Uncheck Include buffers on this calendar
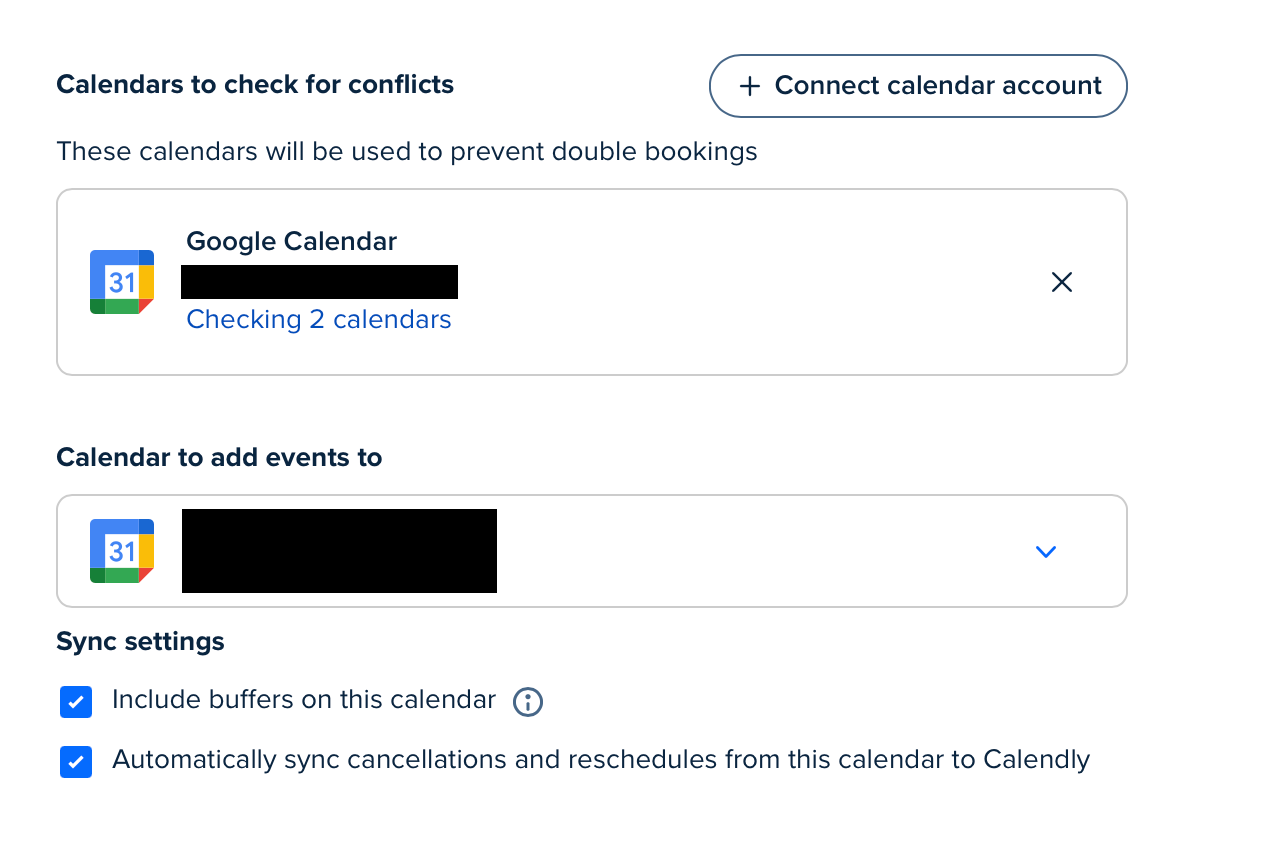 click(x=76, y=702)
